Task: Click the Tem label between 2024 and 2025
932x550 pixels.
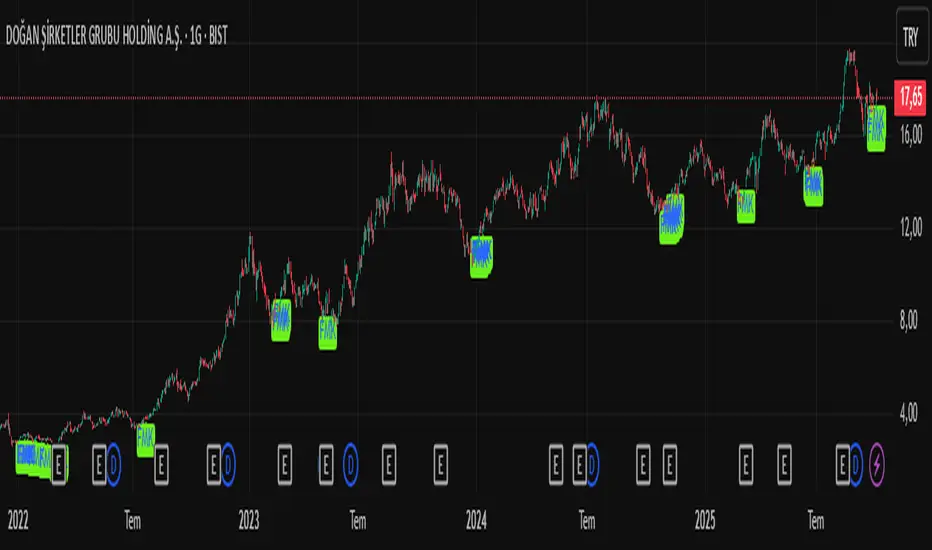Action: click(587, 521)
